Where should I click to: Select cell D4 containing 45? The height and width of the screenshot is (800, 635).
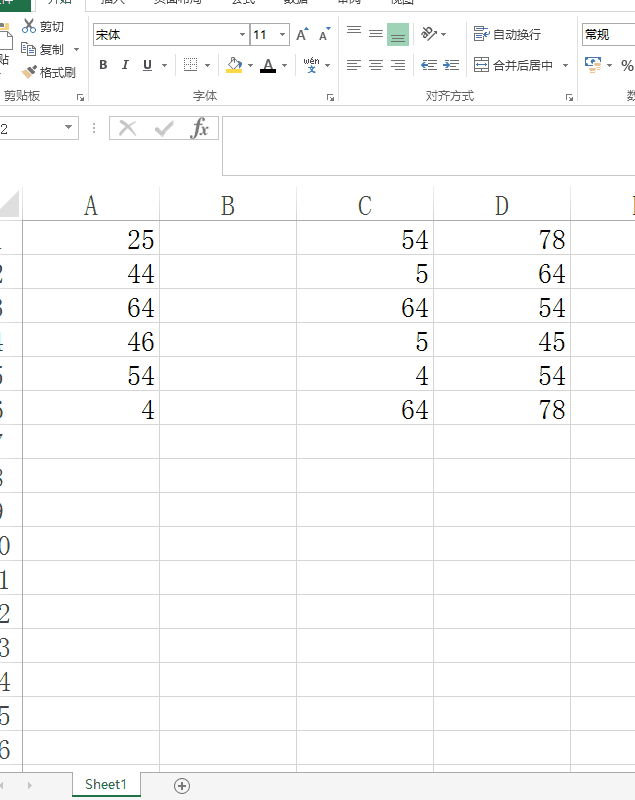pyautogui.click(x=502, y=340)
